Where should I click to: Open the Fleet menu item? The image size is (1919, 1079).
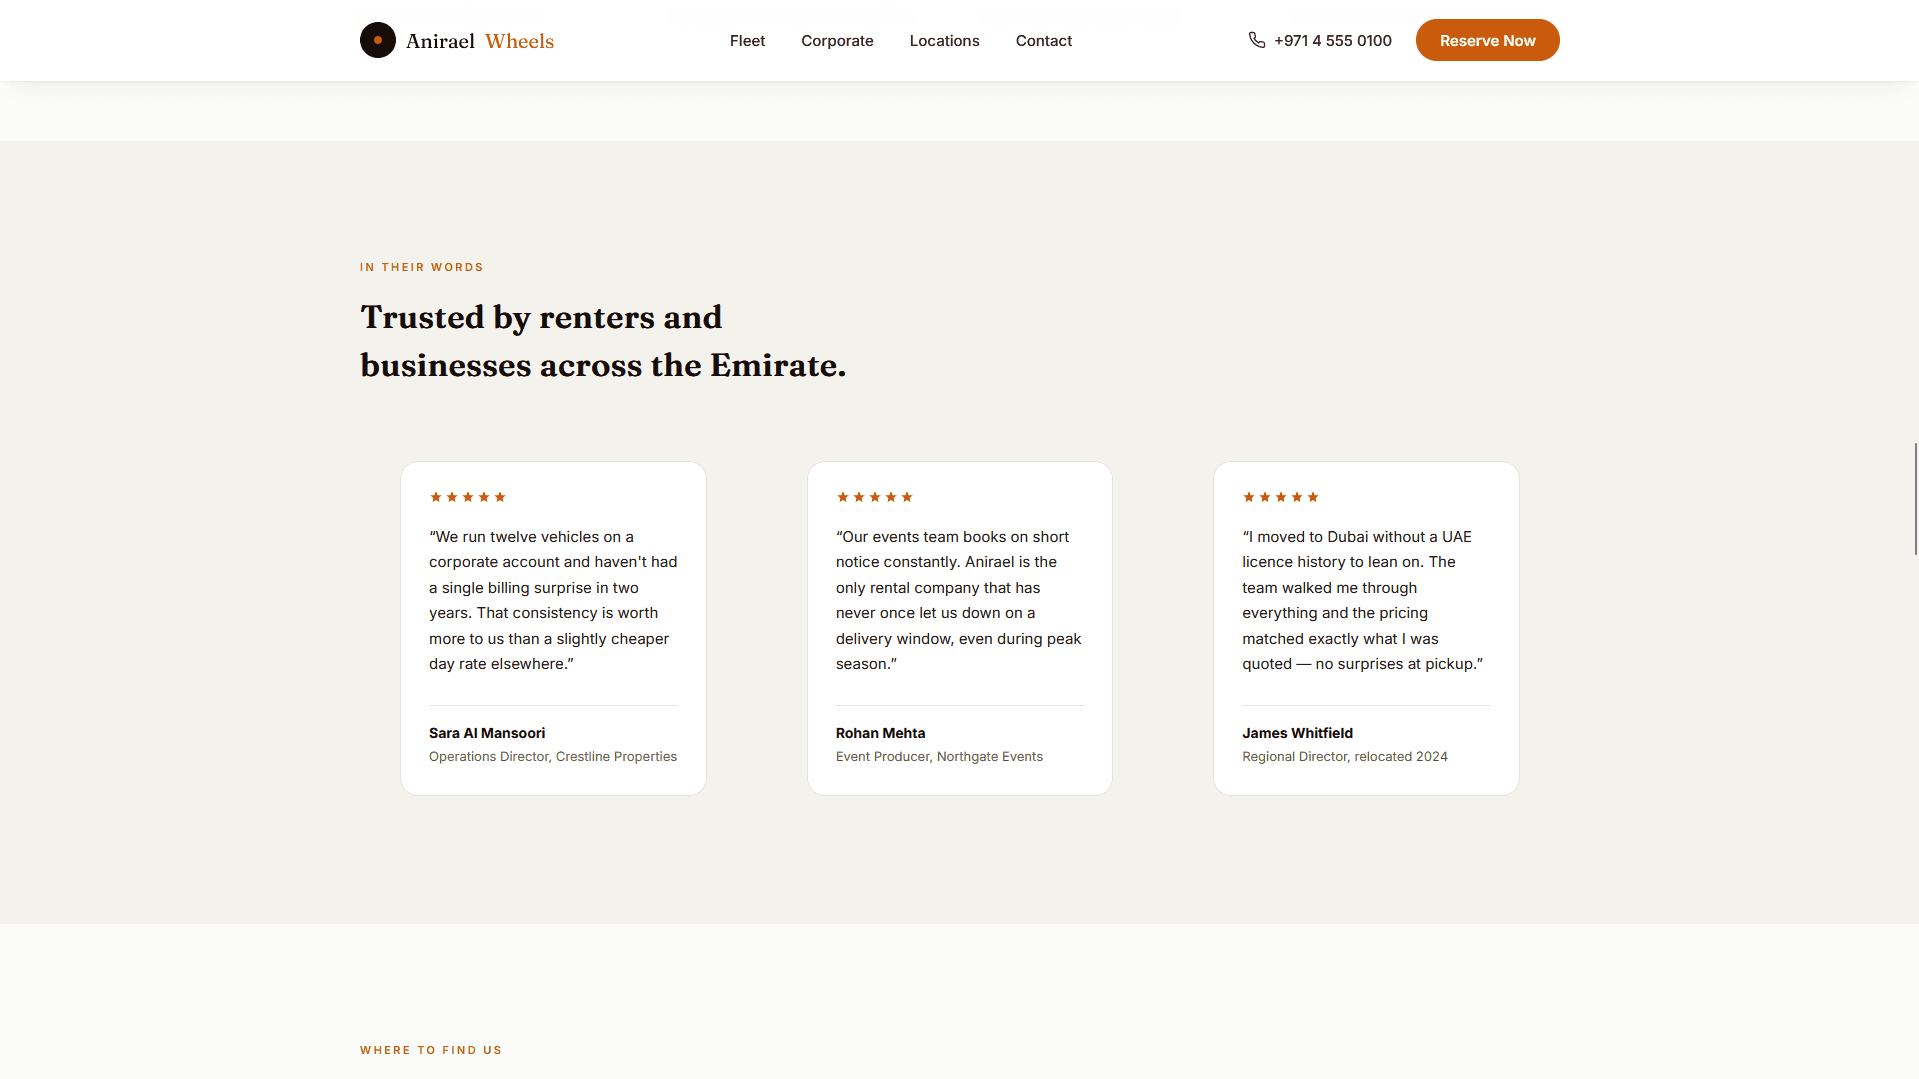tap(747, 41)
